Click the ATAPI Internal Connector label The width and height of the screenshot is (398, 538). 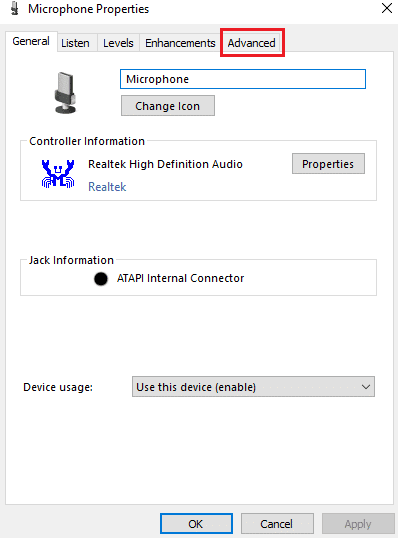pyautogui.click(x=180, y=278)
